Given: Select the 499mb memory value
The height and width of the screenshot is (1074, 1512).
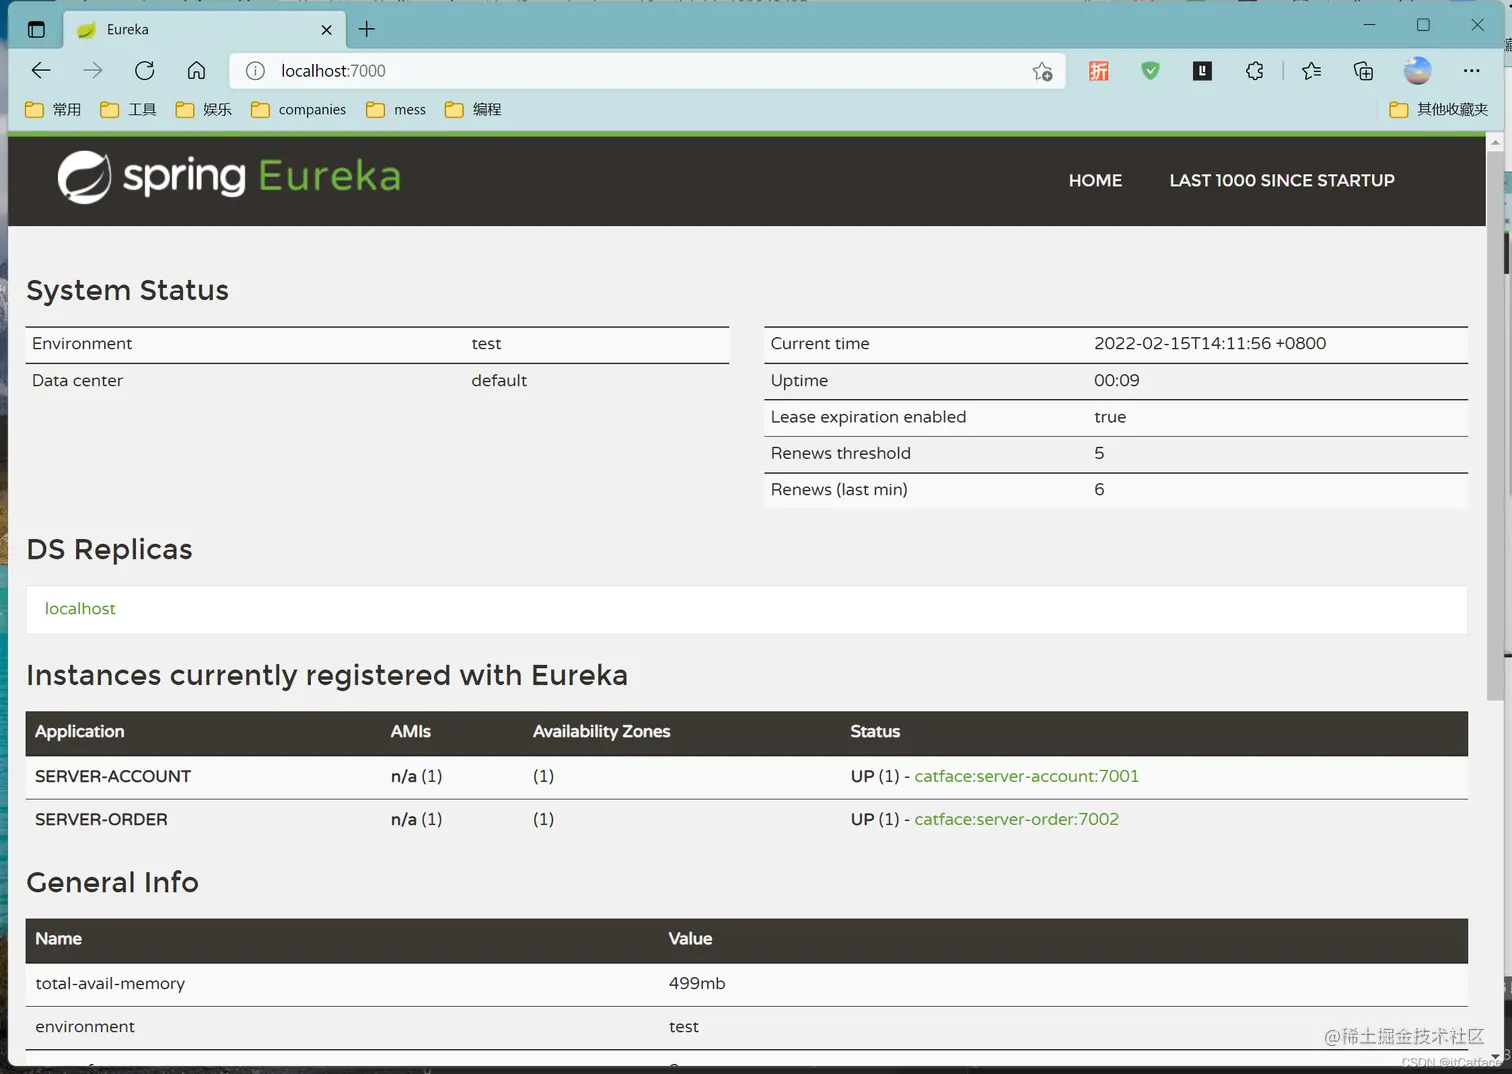Looking at the screenshot, I should (697, 984).
